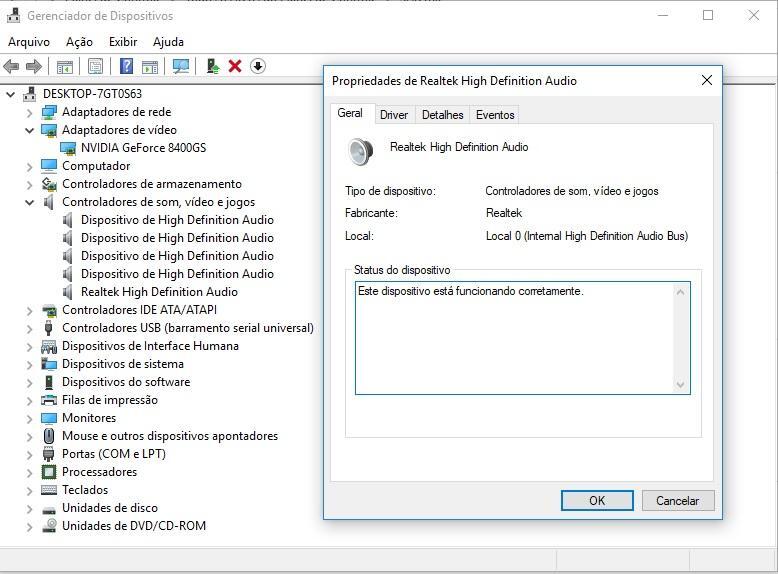Image resolution: width=778 pixels, height=574 pixels.
Task: Click the Unidades de DVD/CD-ROM disc icon
Action: 49,526
